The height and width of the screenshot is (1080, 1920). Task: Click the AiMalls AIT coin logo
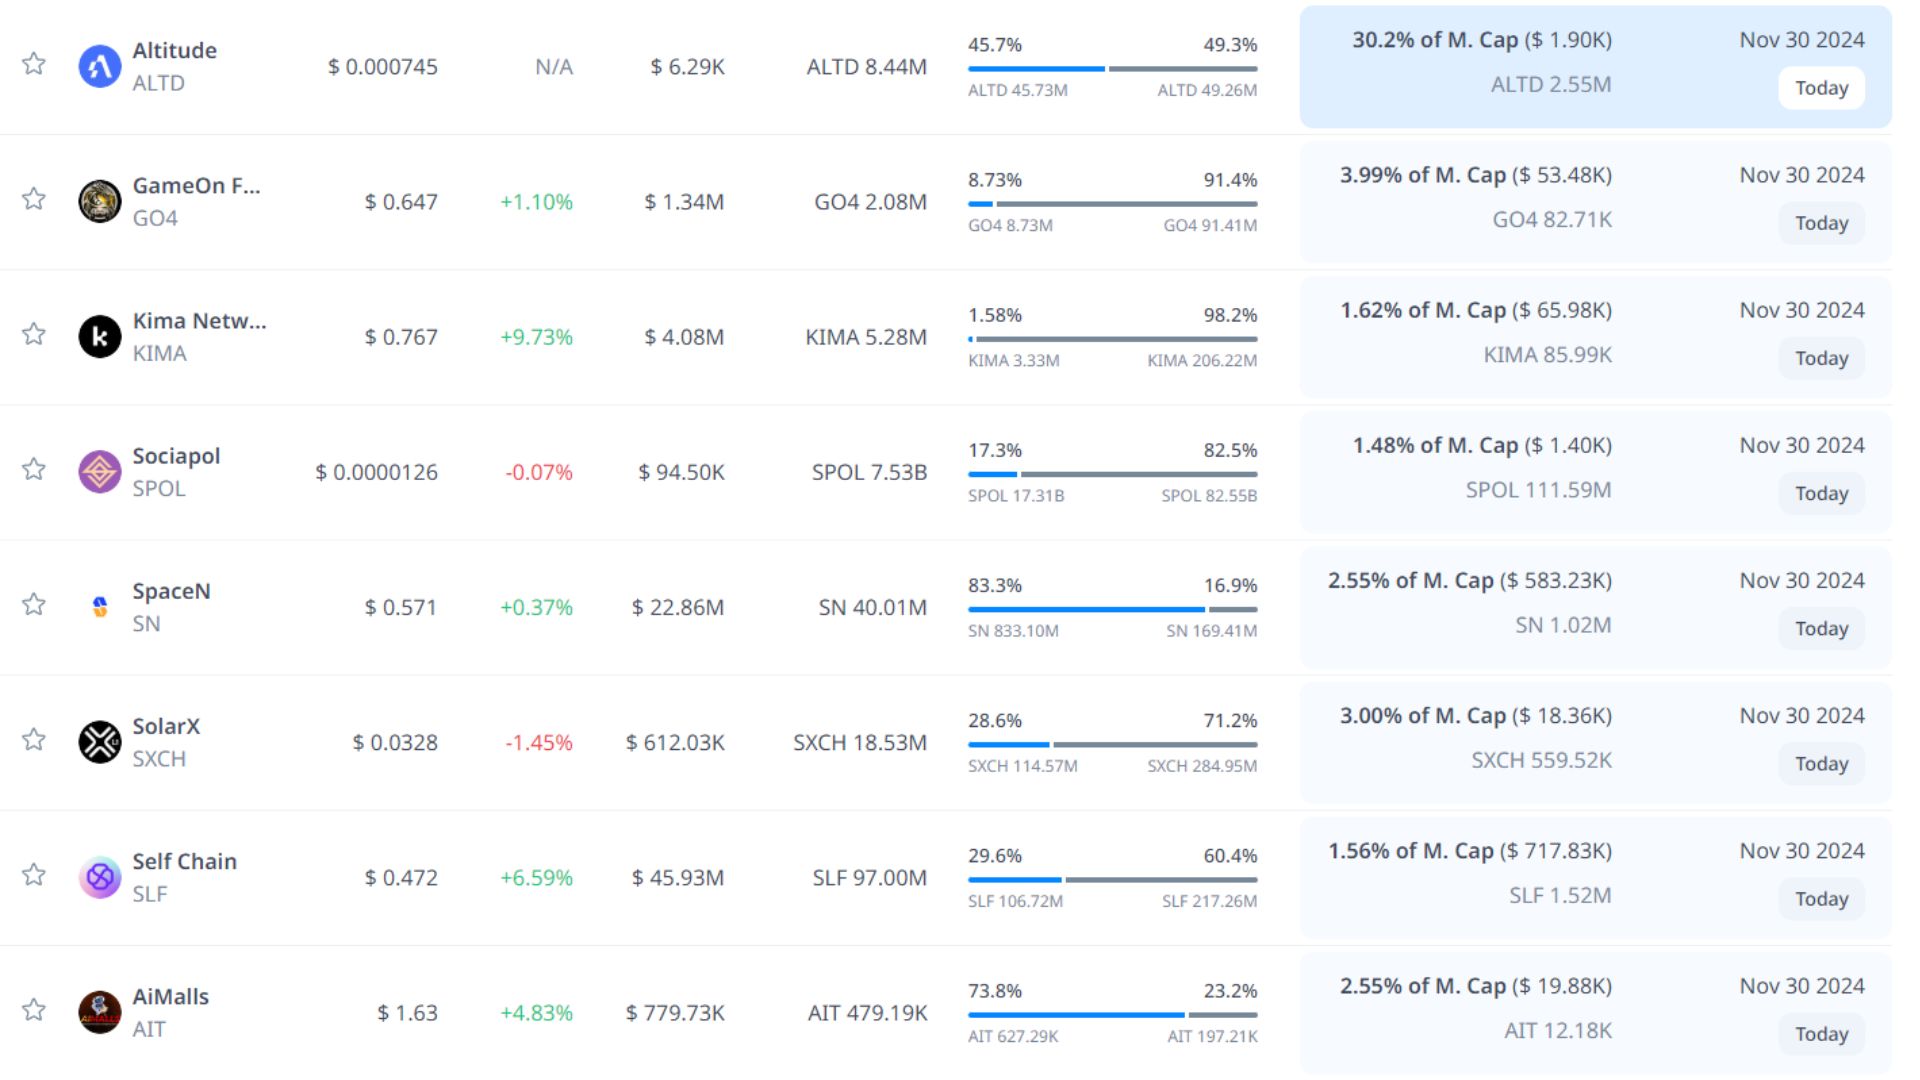(x=100, y=1012)
